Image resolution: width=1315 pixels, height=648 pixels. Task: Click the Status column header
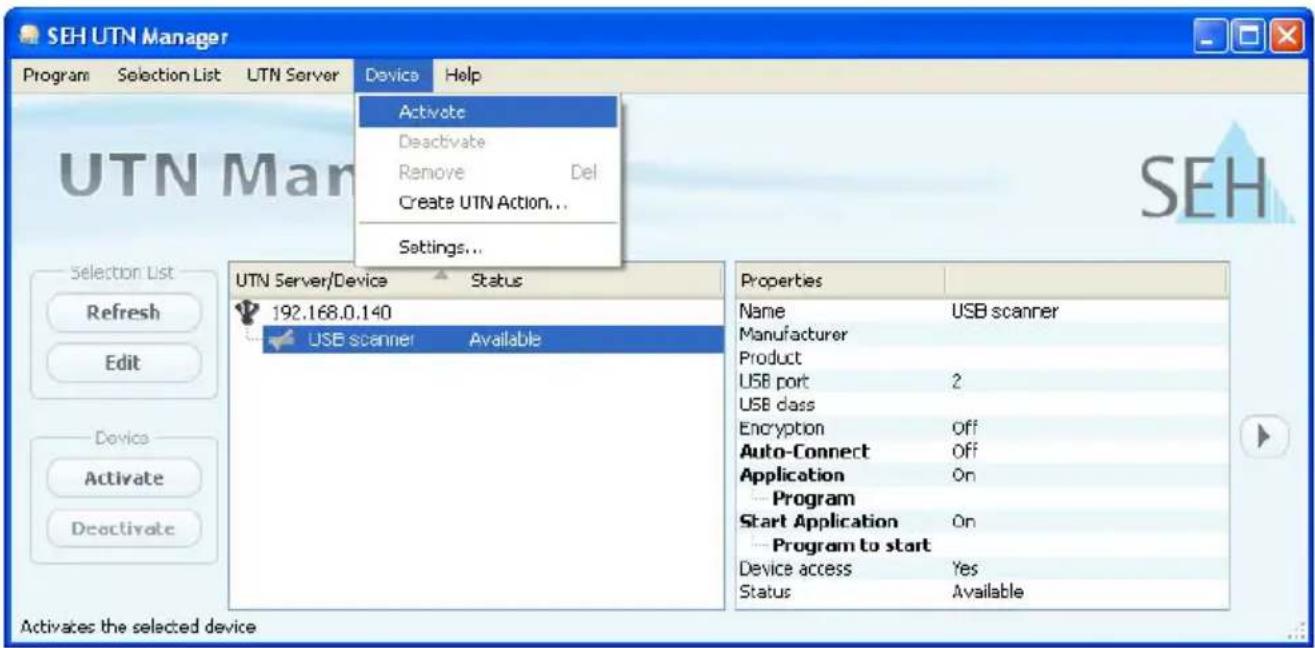coord(592,281)
